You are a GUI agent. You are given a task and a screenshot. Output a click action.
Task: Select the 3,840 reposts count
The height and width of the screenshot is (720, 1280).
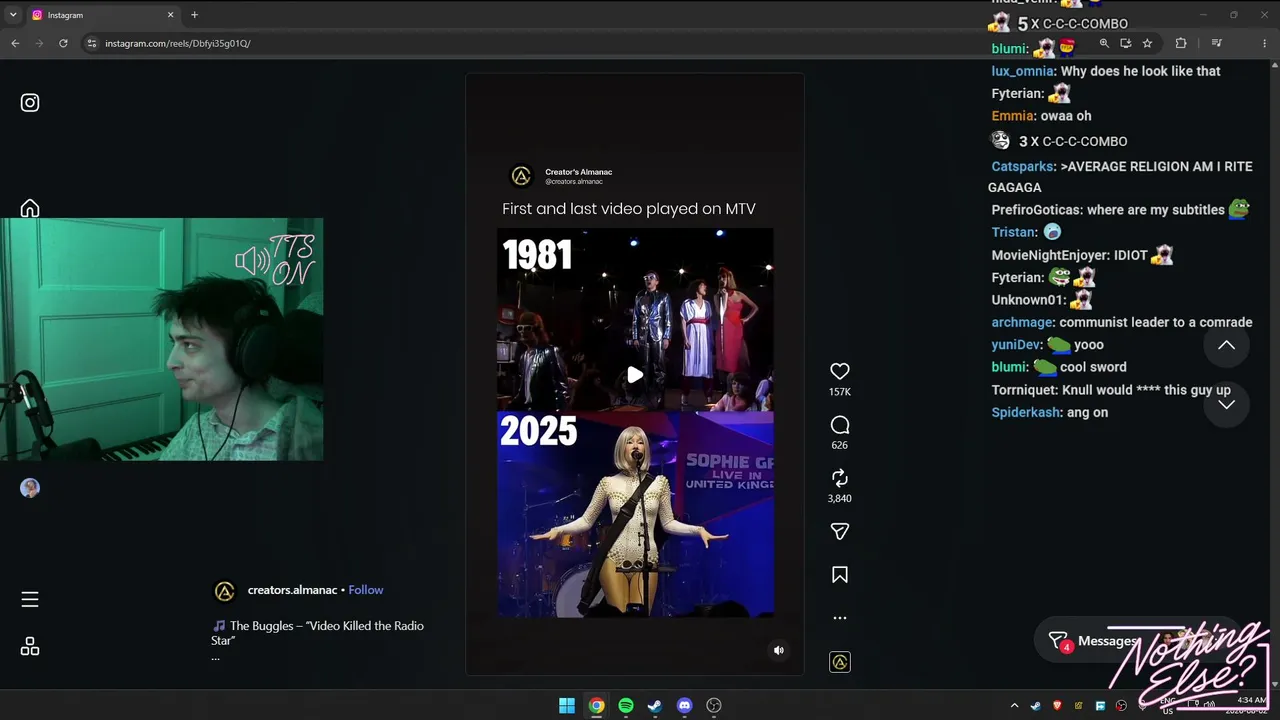pos(840,498)
